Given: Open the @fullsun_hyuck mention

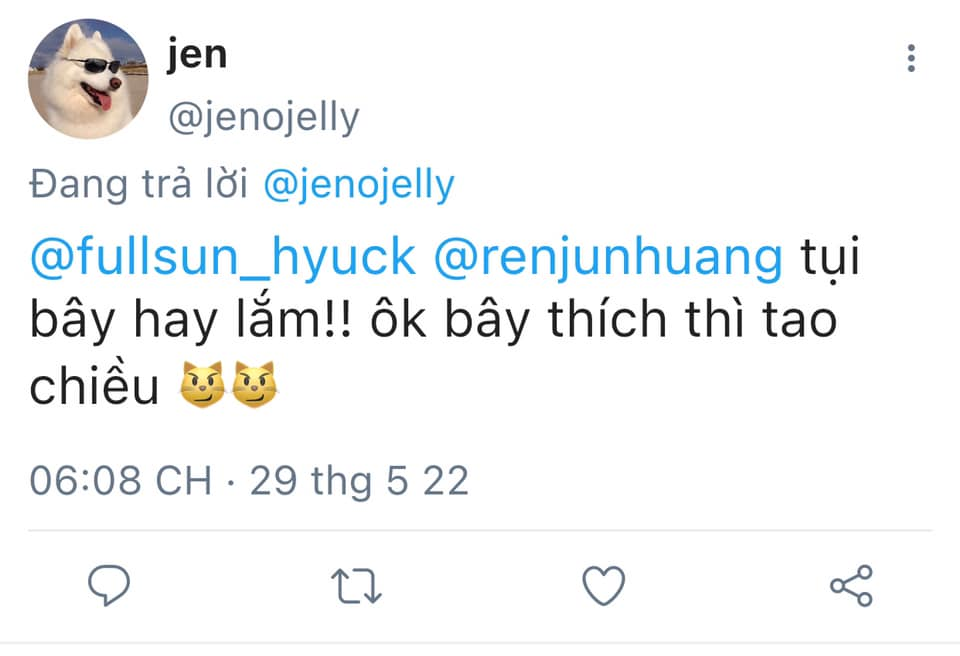Looking at the screenshot, I should (222, 258).
